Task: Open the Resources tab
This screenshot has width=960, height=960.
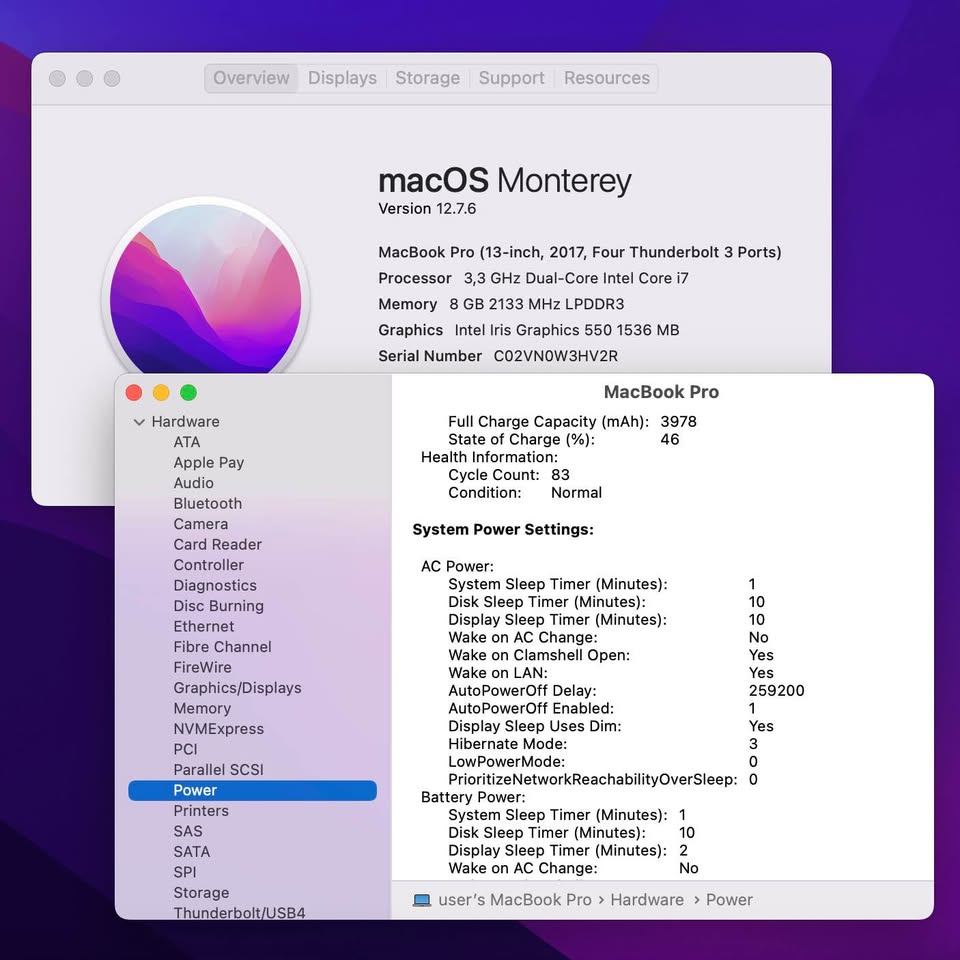Action: click(607, 78)
